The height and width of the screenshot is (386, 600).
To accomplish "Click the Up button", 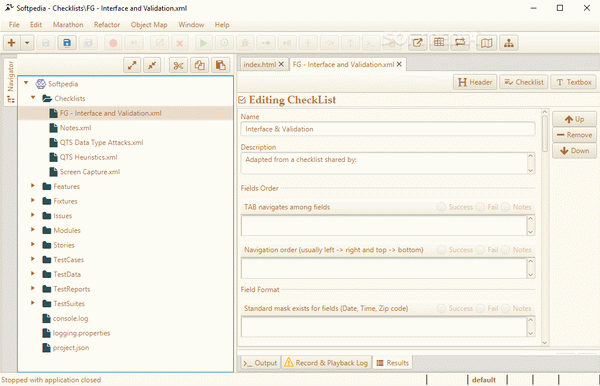I will (574, 119).
